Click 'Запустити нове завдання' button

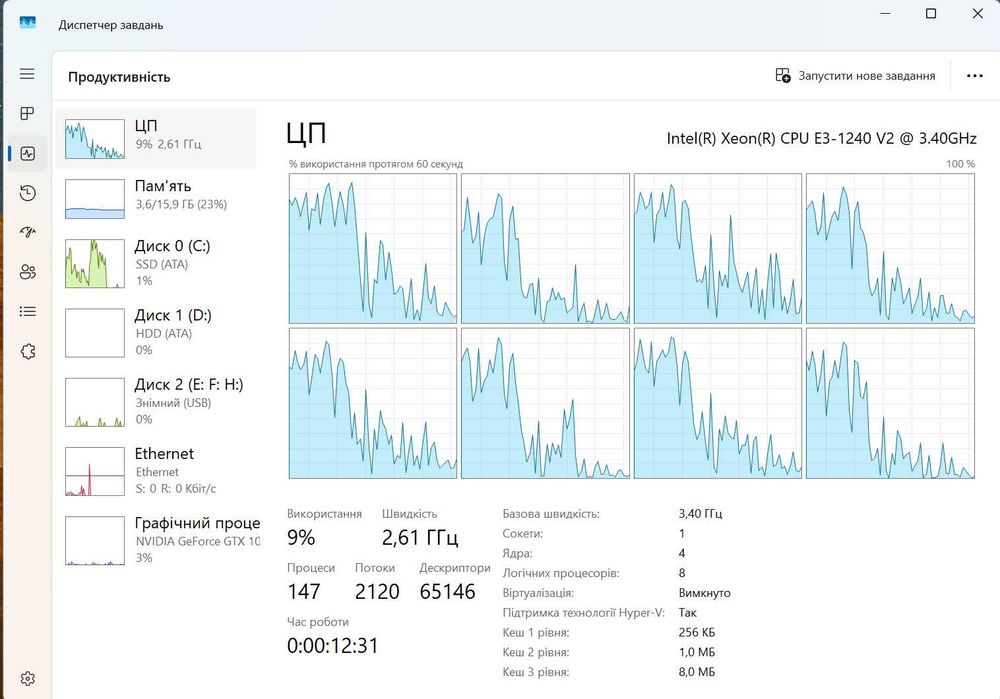pos(855,76)
